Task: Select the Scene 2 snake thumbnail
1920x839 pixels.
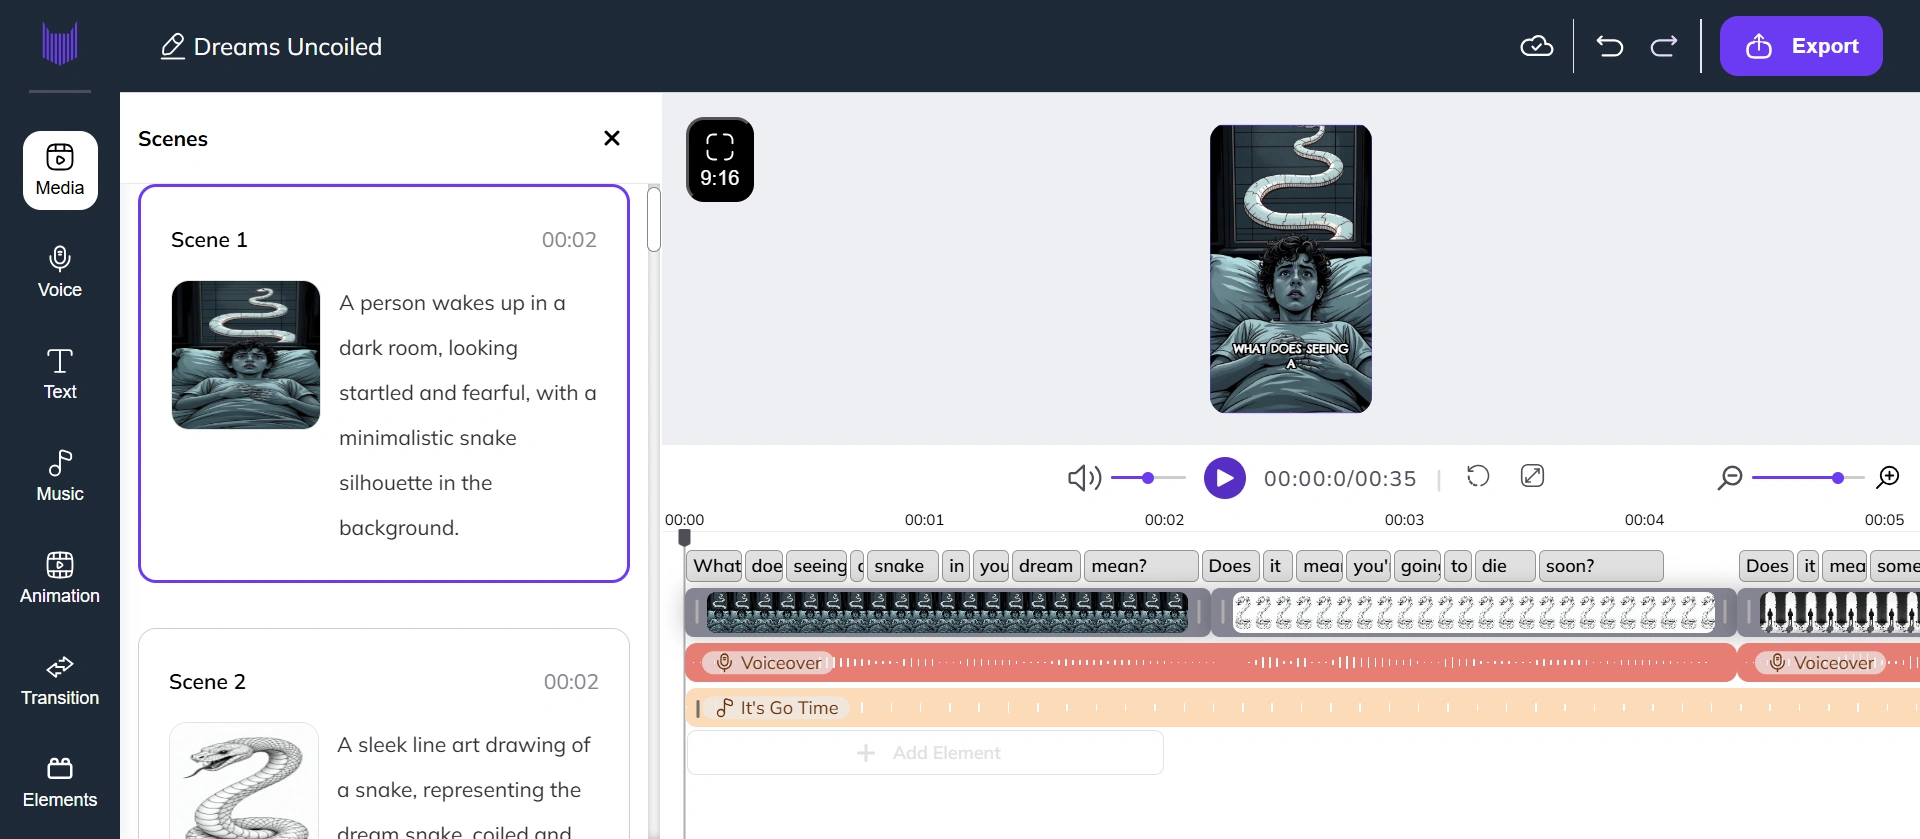Action: (244, 781)
